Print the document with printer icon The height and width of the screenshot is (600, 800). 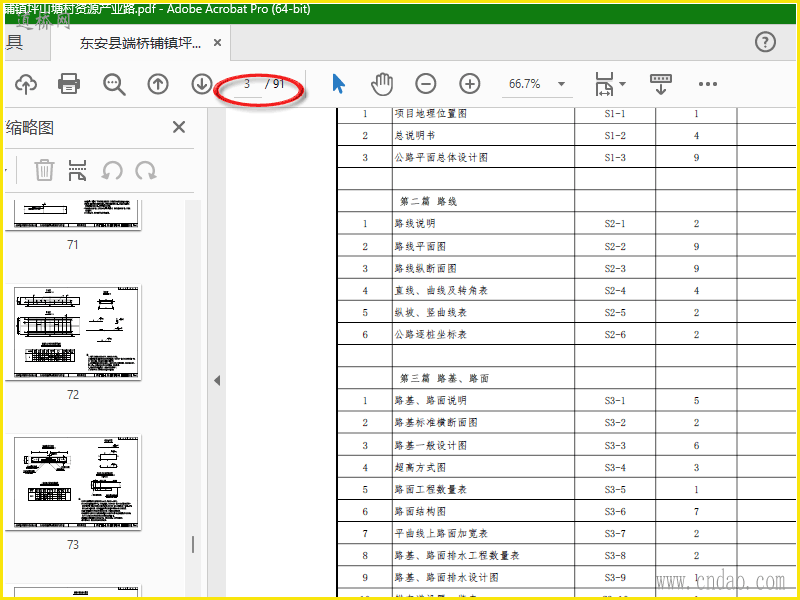coord(69,84)
